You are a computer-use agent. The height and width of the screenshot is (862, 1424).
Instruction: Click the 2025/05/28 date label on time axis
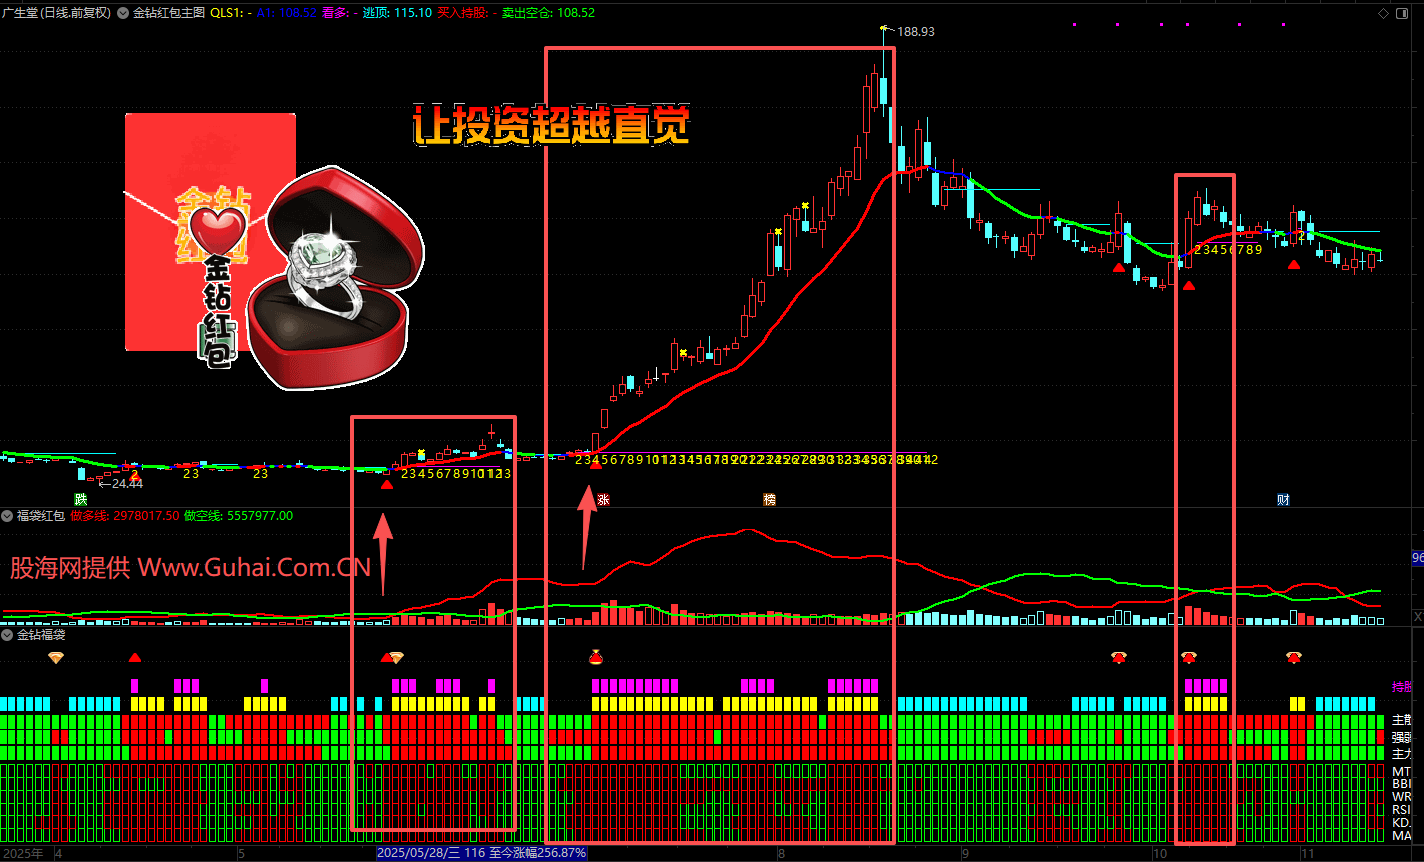(417, 853)
